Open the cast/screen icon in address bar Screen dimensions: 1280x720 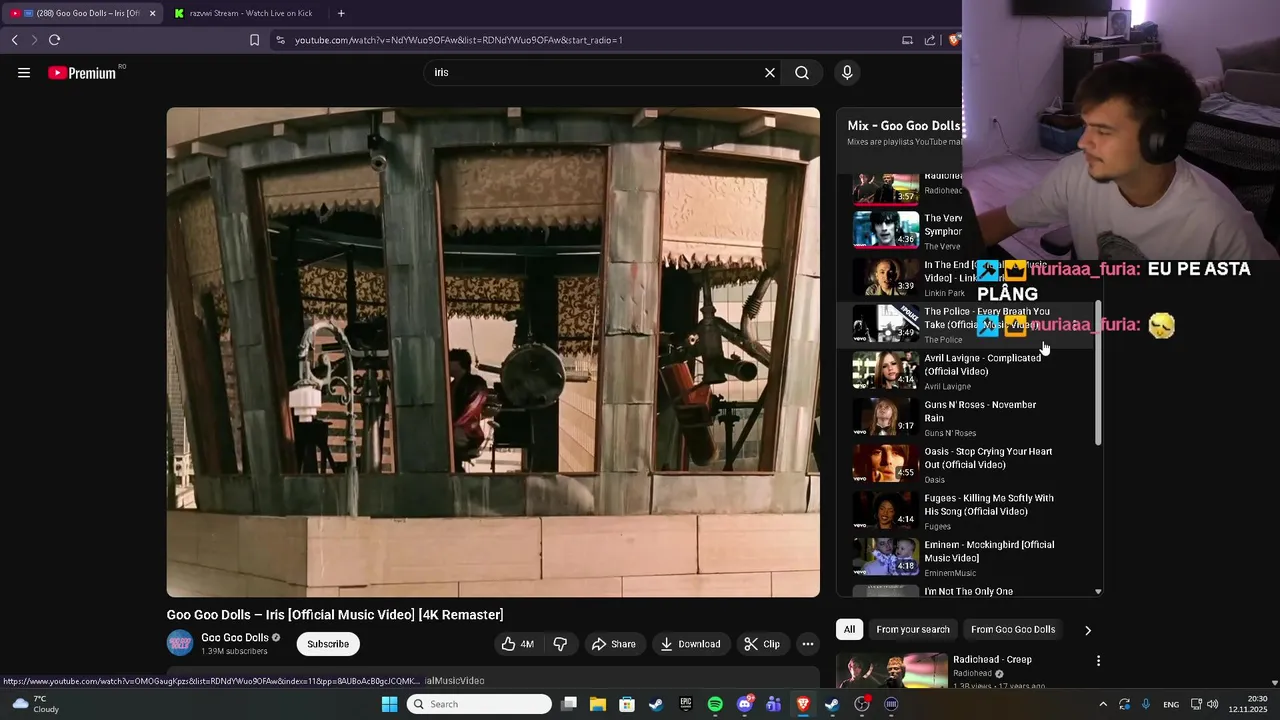click(907, 40)
